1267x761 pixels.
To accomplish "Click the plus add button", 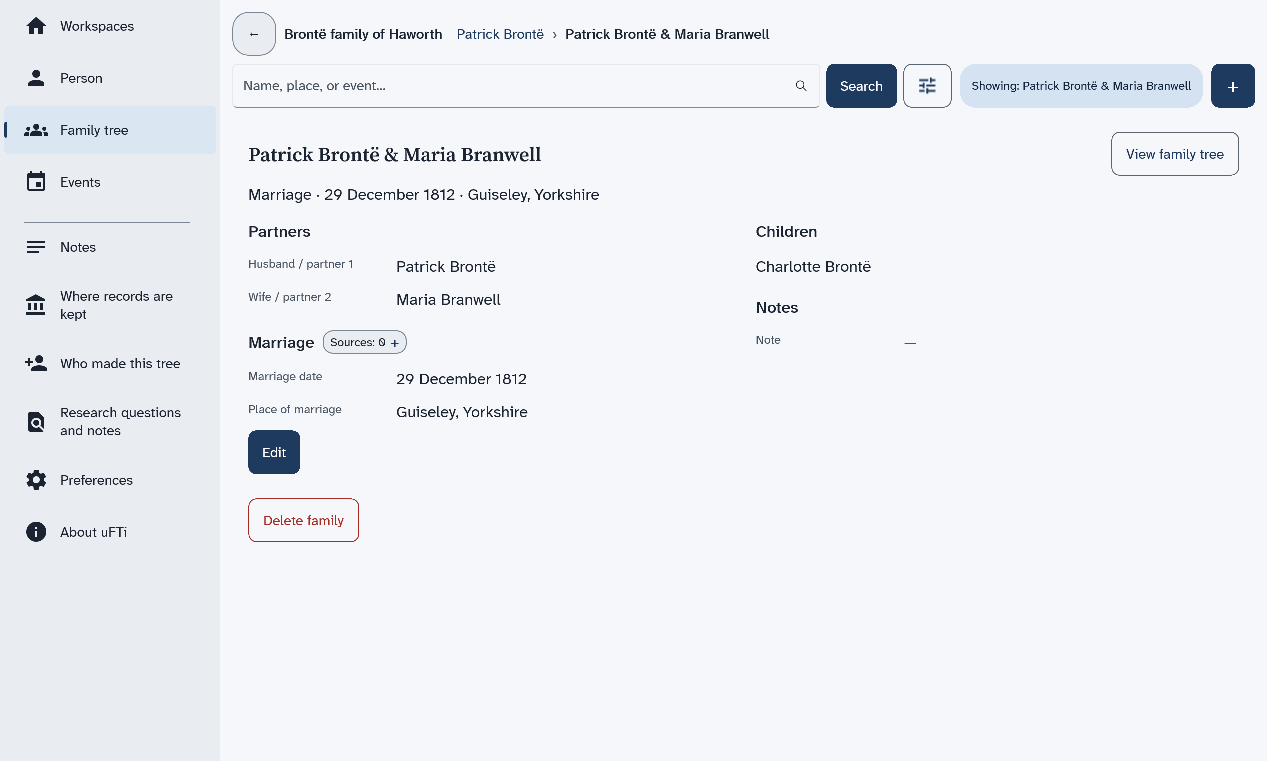I will pos(1233,86).
